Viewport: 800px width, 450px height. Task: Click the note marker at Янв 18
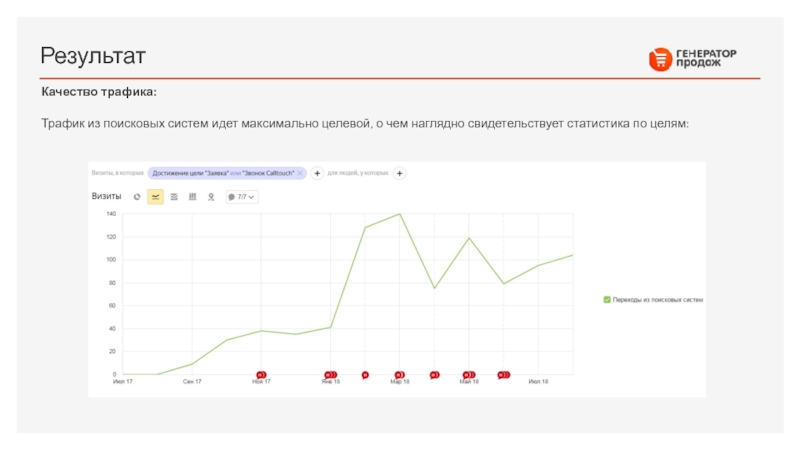(330, 375)
